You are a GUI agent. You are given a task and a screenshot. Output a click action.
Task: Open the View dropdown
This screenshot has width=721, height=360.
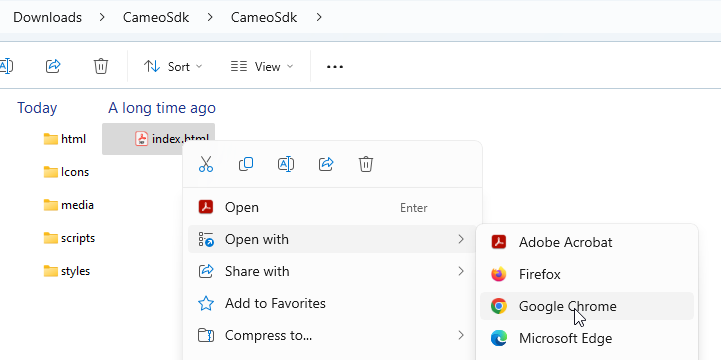pos(262,67)
